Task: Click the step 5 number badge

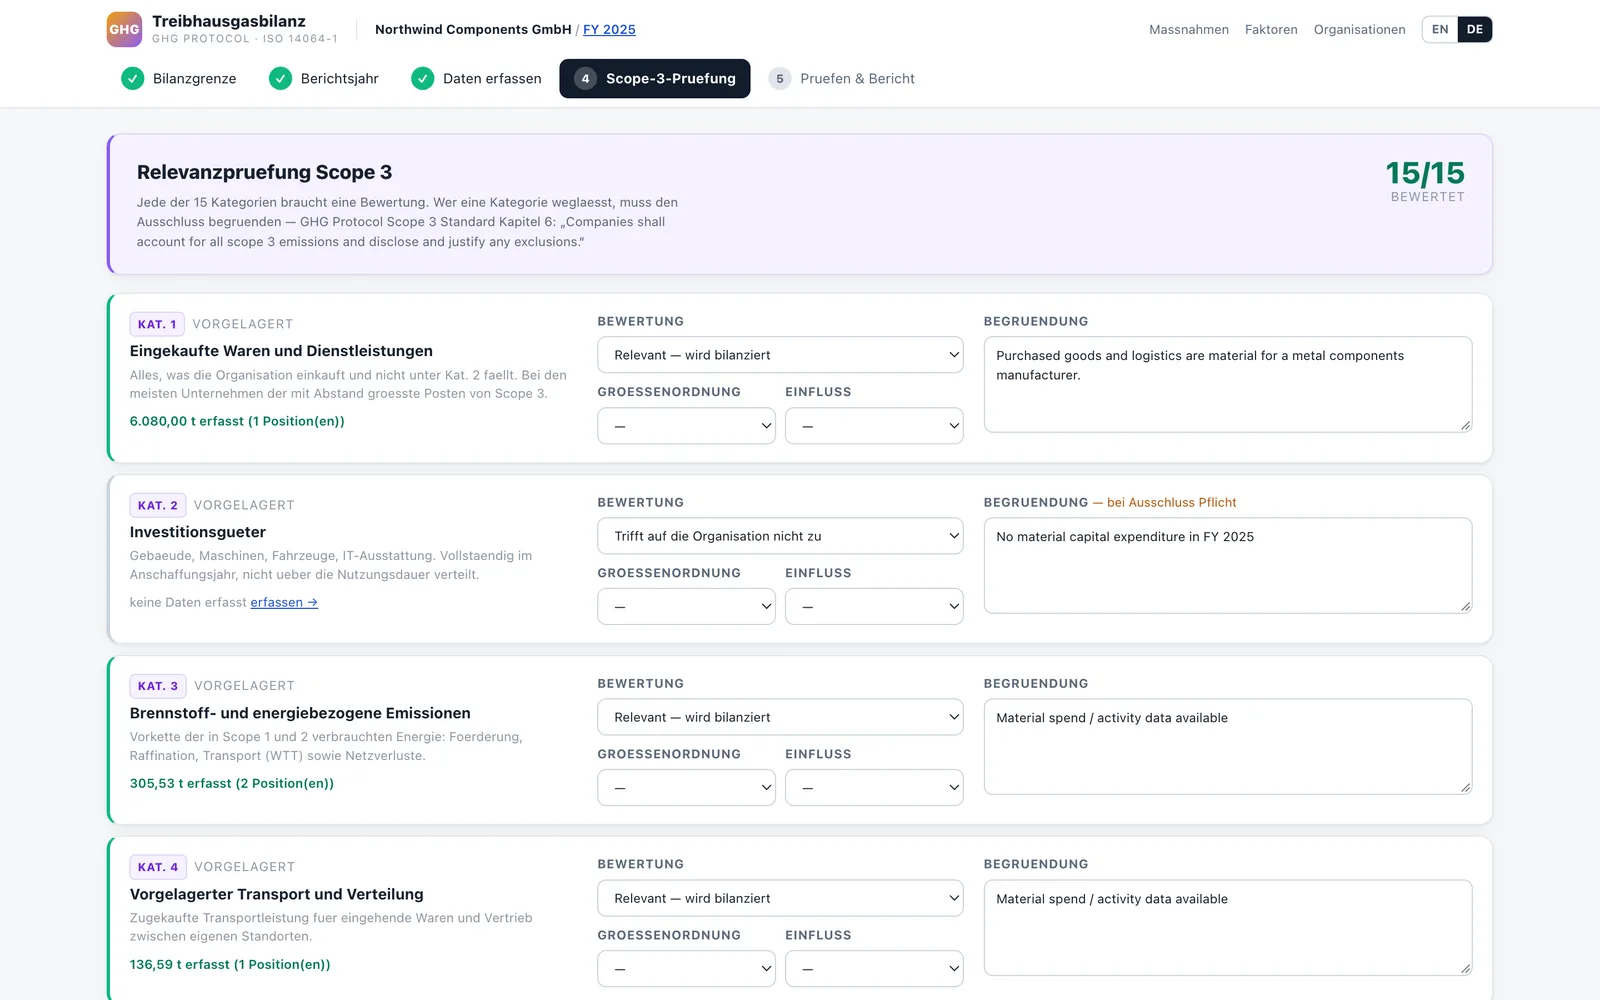Action: coord(780,78)
